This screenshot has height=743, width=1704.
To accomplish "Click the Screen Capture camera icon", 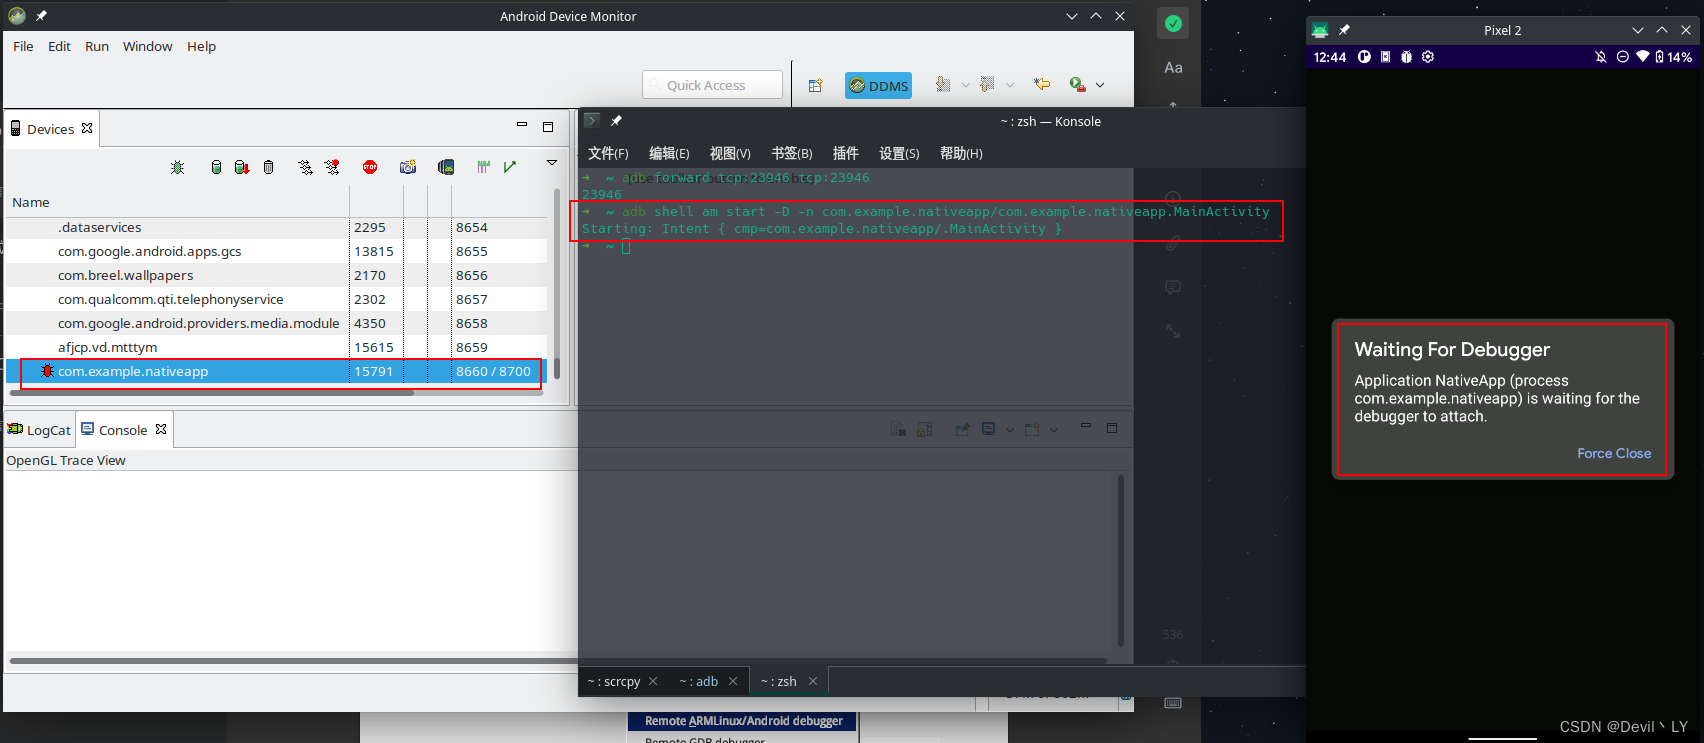I will [408, 167].
